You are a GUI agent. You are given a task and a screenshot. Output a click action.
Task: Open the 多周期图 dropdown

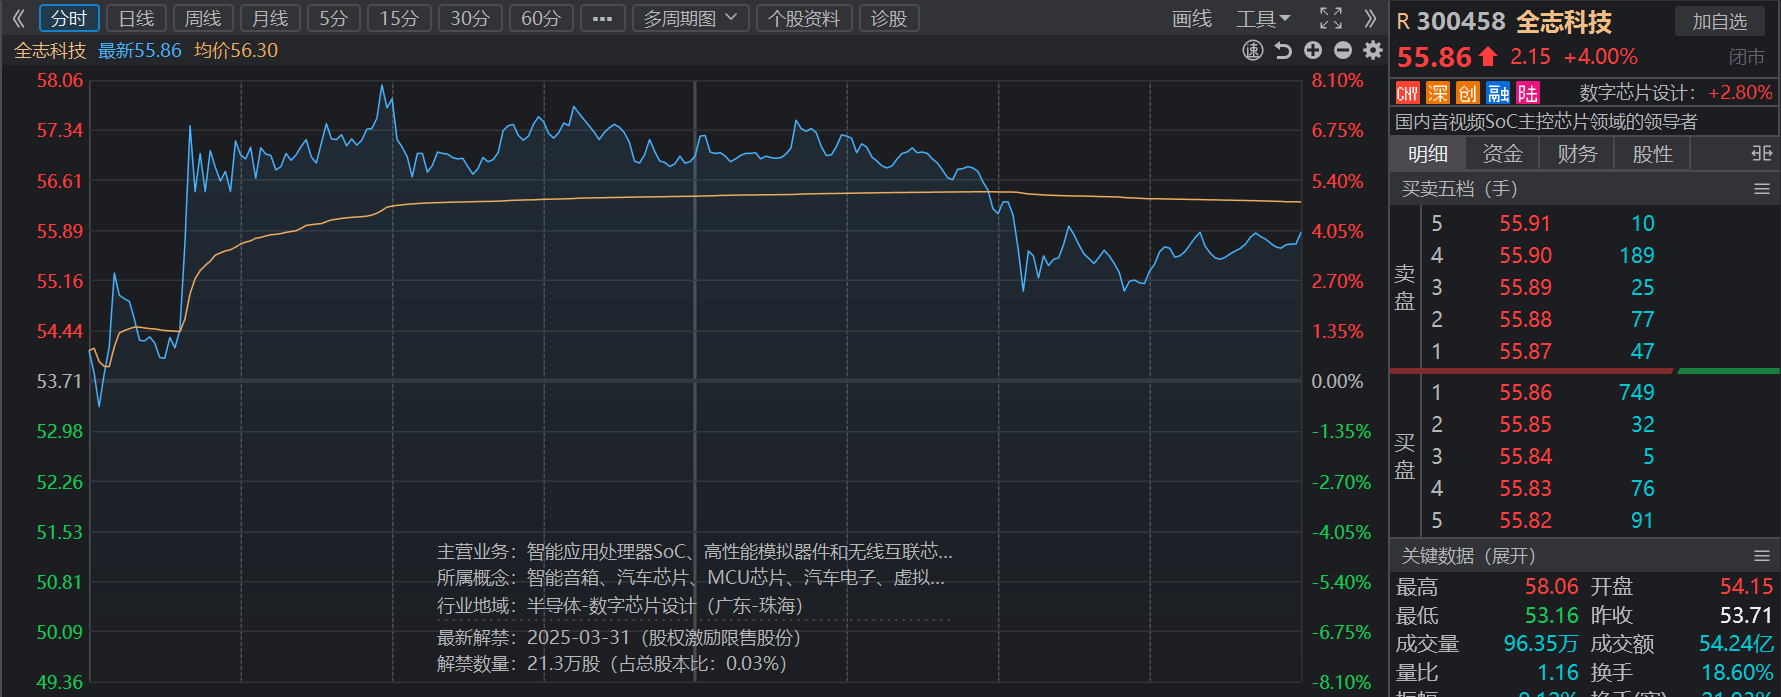(x=690, y=18)
